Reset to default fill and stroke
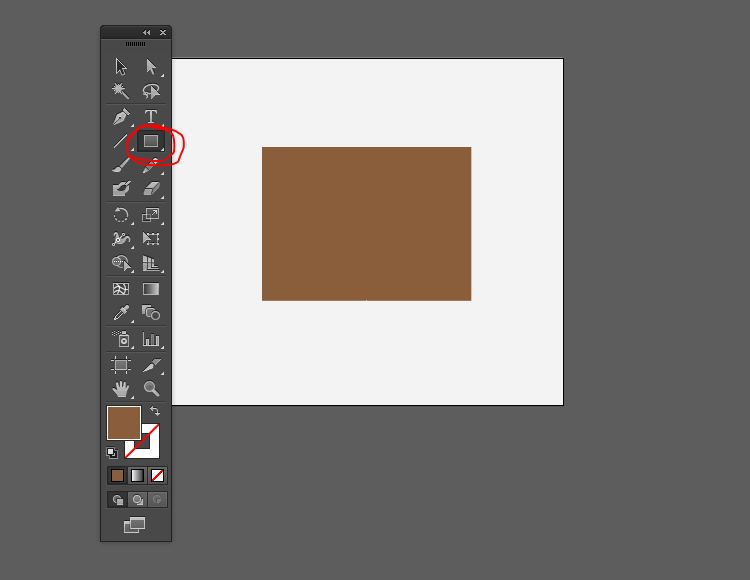 point(111,452)
